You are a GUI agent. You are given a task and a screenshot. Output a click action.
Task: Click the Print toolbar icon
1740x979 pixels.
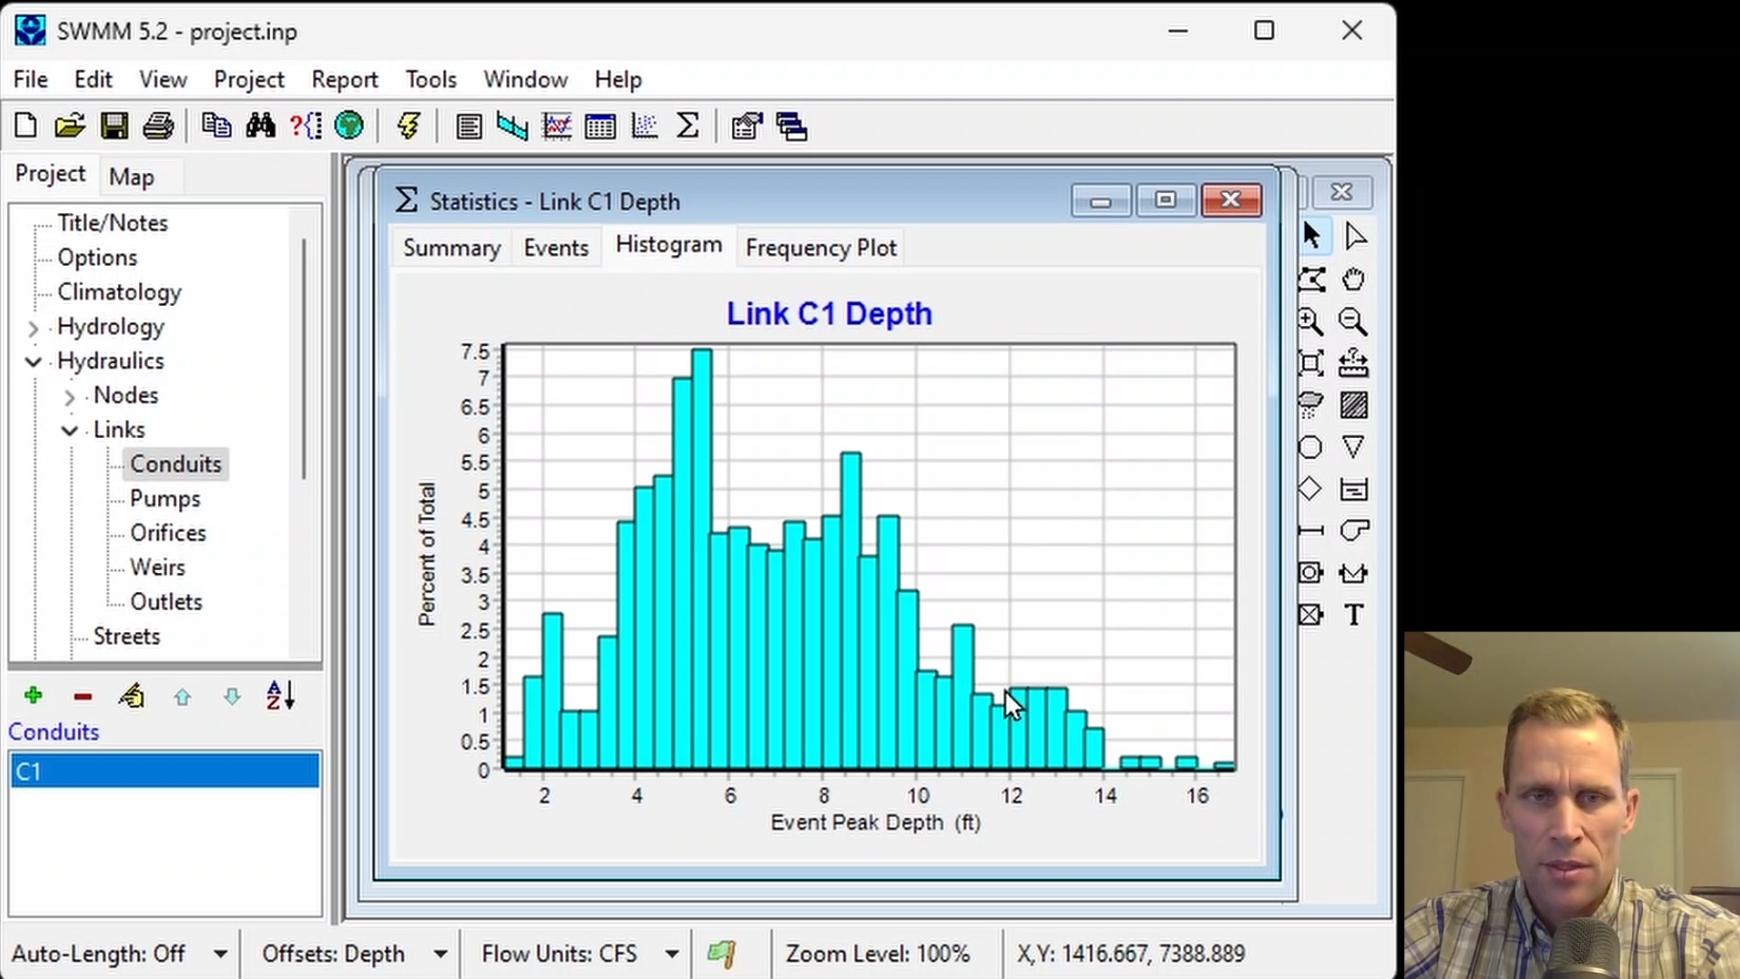pyautogui.click(x=158, y=126)
